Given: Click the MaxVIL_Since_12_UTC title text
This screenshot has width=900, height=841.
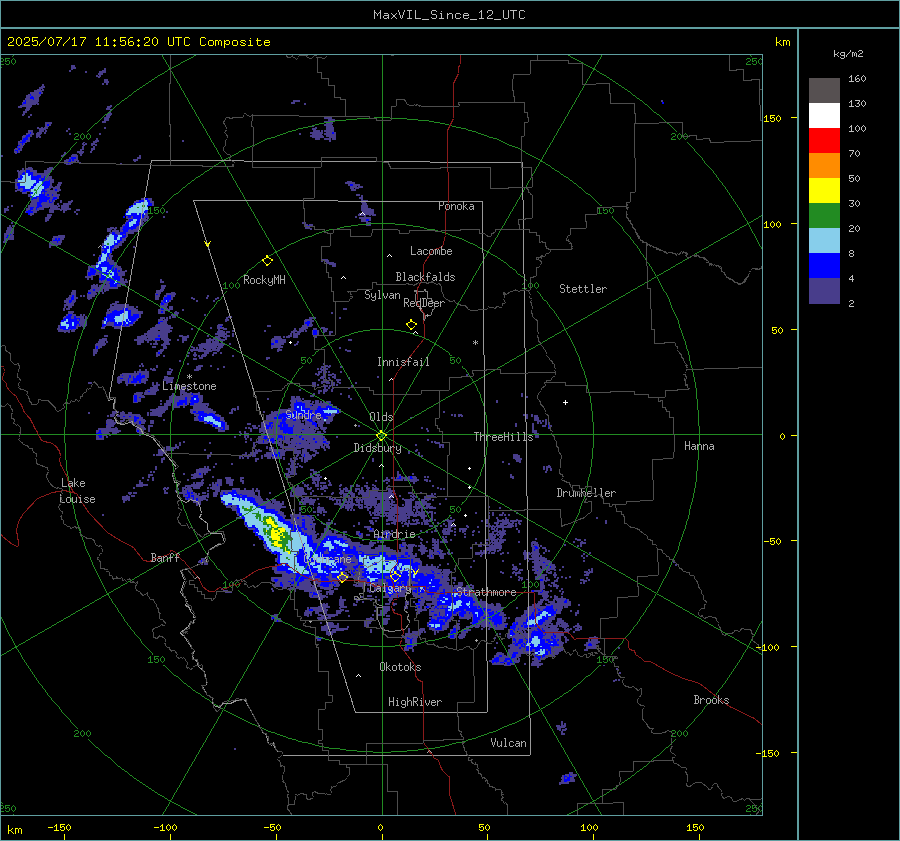Looking at the screenshot, I should pos(449,15).
